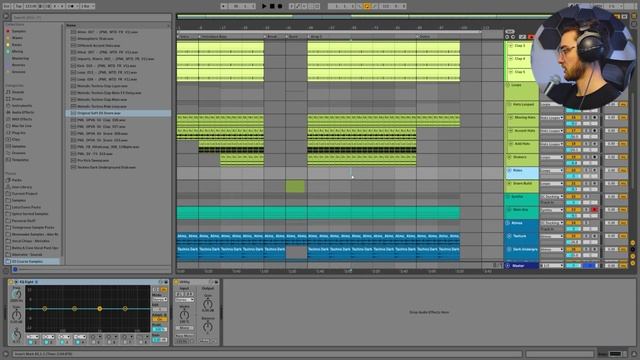The height and width of the screenshot is (360, 640).
Task: Select the green Snare Build clip
Action: 295,187
